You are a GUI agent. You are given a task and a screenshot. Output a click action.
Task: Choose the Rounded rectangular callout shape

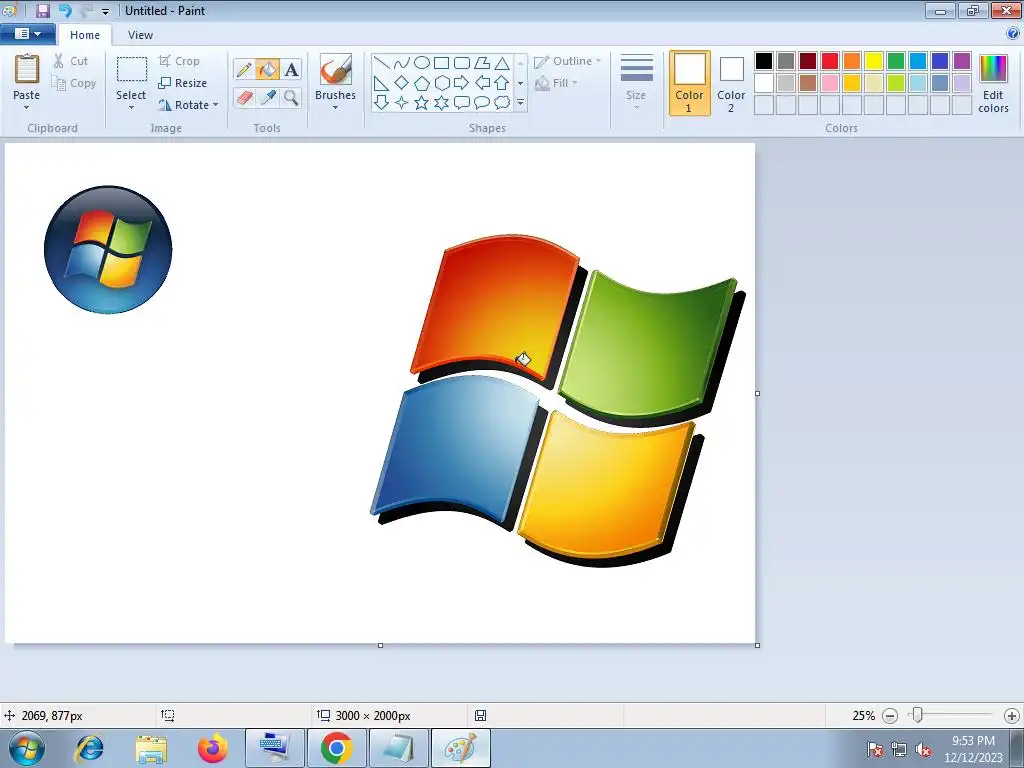(x=462, y=103)
